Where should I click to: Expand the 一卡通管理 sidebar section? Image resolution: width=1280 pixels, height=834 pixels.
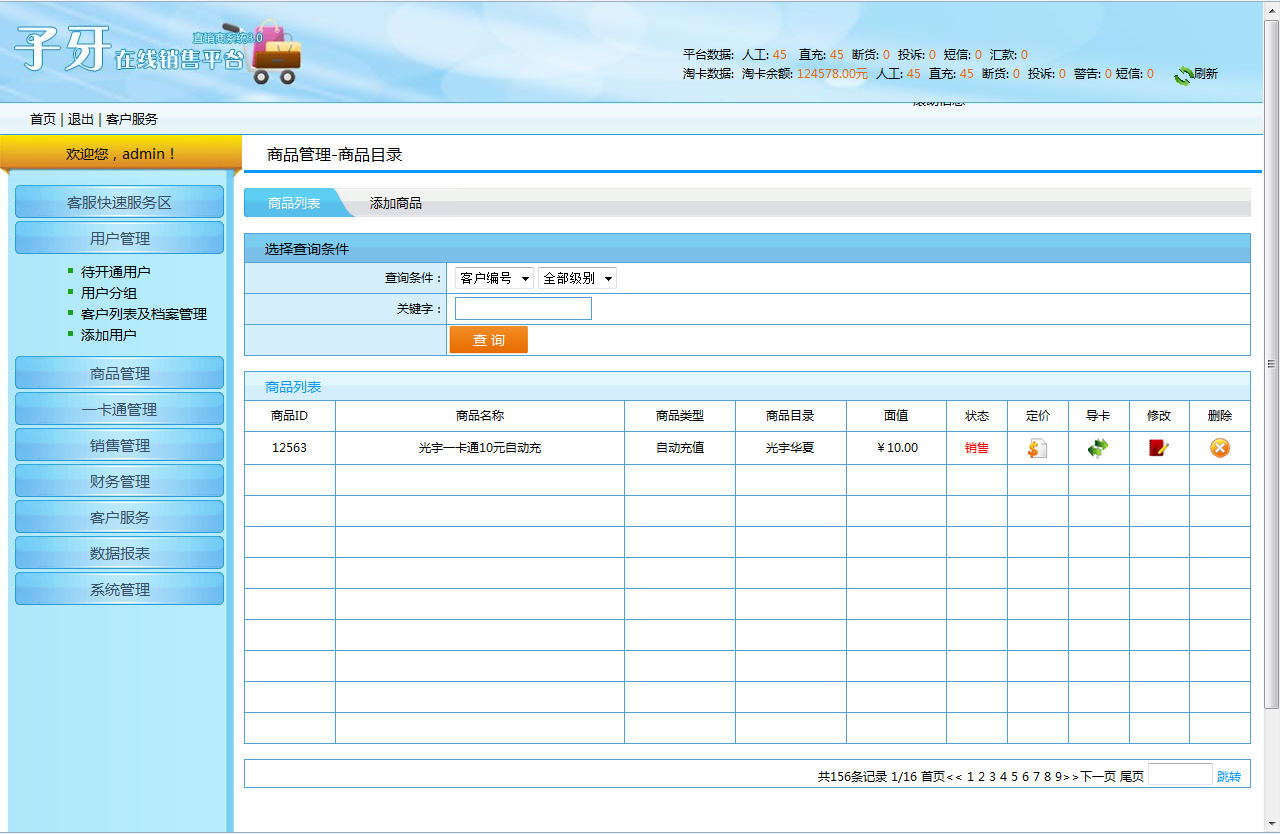tap(119, 409)
